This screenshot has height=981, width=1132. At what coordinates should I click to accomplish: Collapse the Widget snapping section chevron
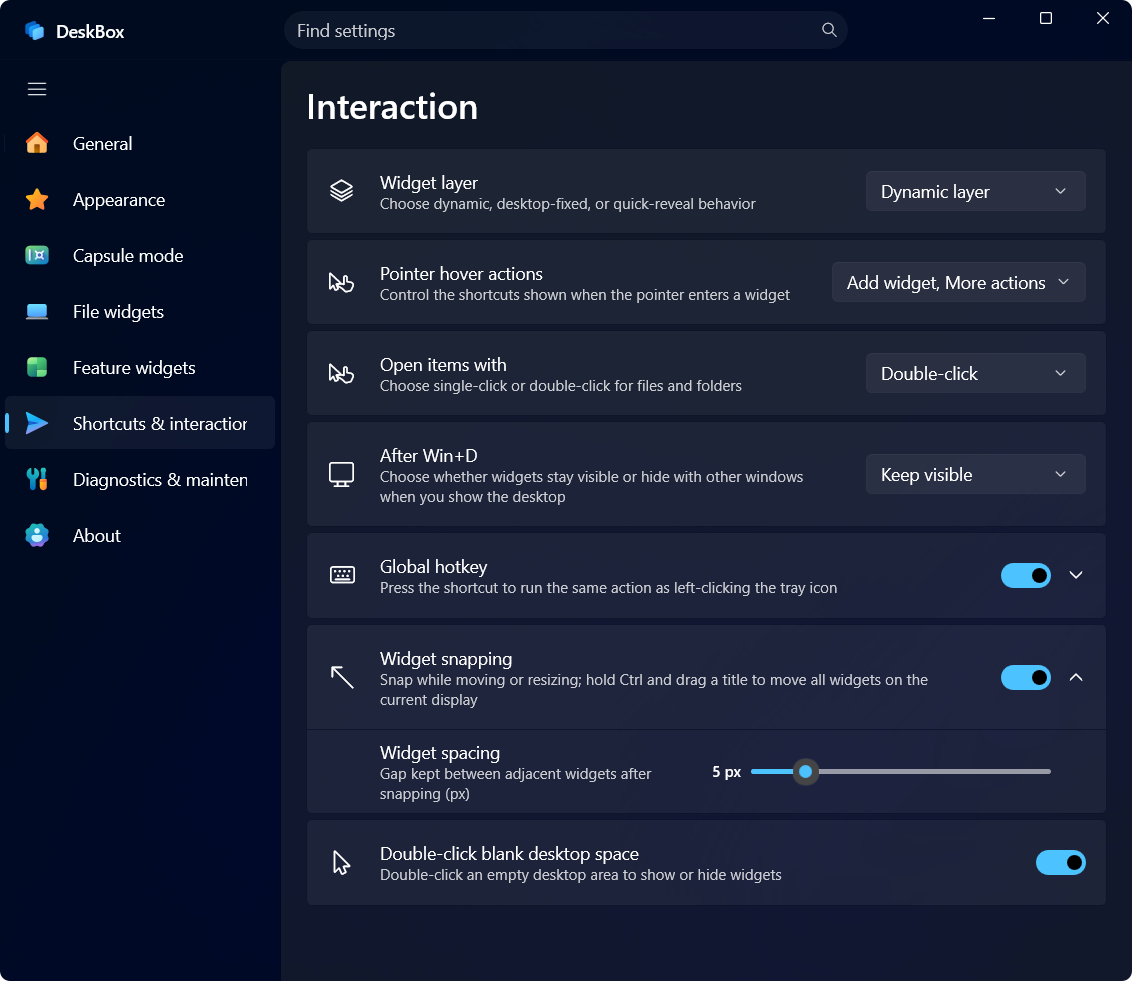pyautogui.click(x=1076, y=677)
